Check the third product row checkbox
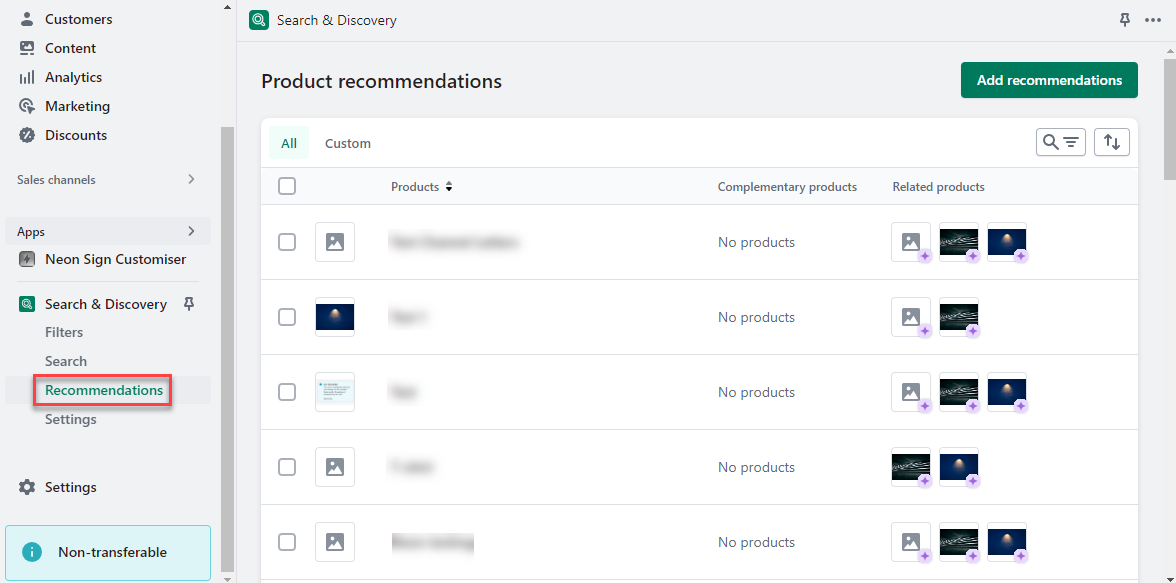This screenshot has width=1176, height=583. [x=287, y=392]
